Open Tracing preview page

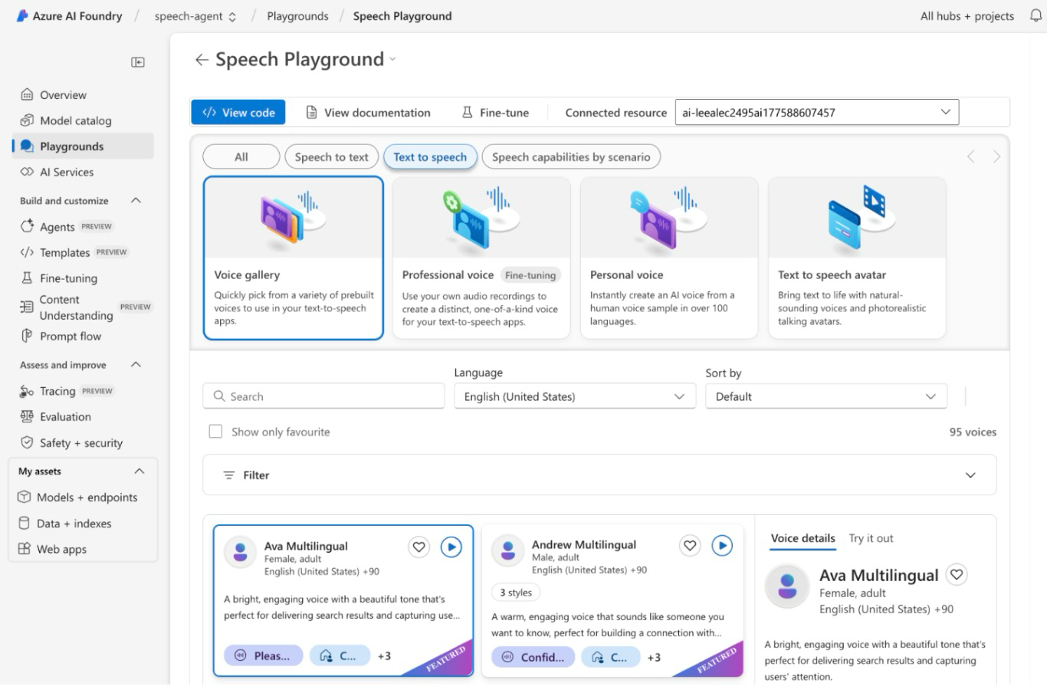pos(66,391)
